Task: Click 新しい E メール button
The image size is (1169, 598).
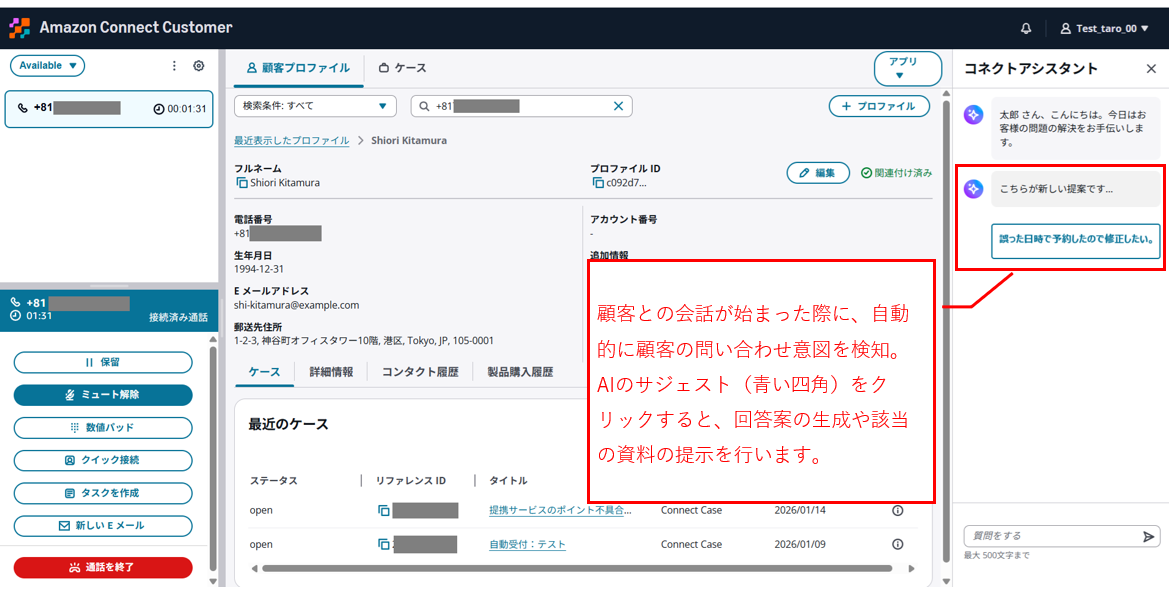Action: click(103, 526)
